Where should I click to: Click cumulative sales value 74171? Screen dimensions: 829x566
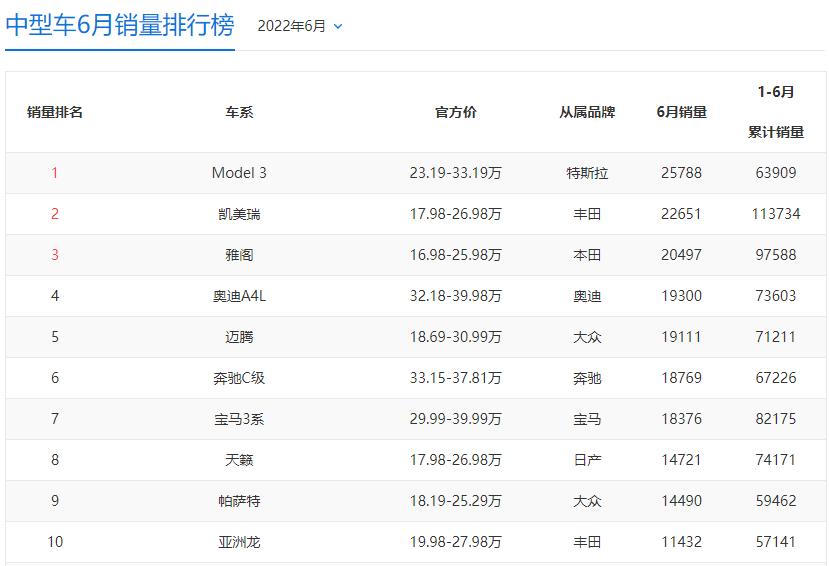point(776,460)
